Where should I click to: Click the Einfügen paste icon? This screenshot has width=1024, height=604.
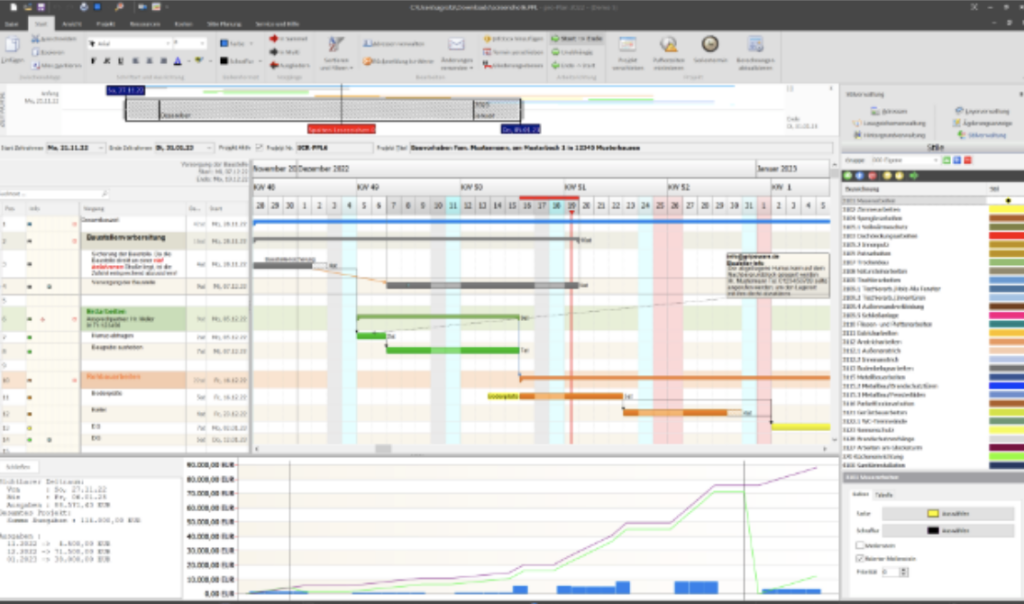(x=12, y=48)
